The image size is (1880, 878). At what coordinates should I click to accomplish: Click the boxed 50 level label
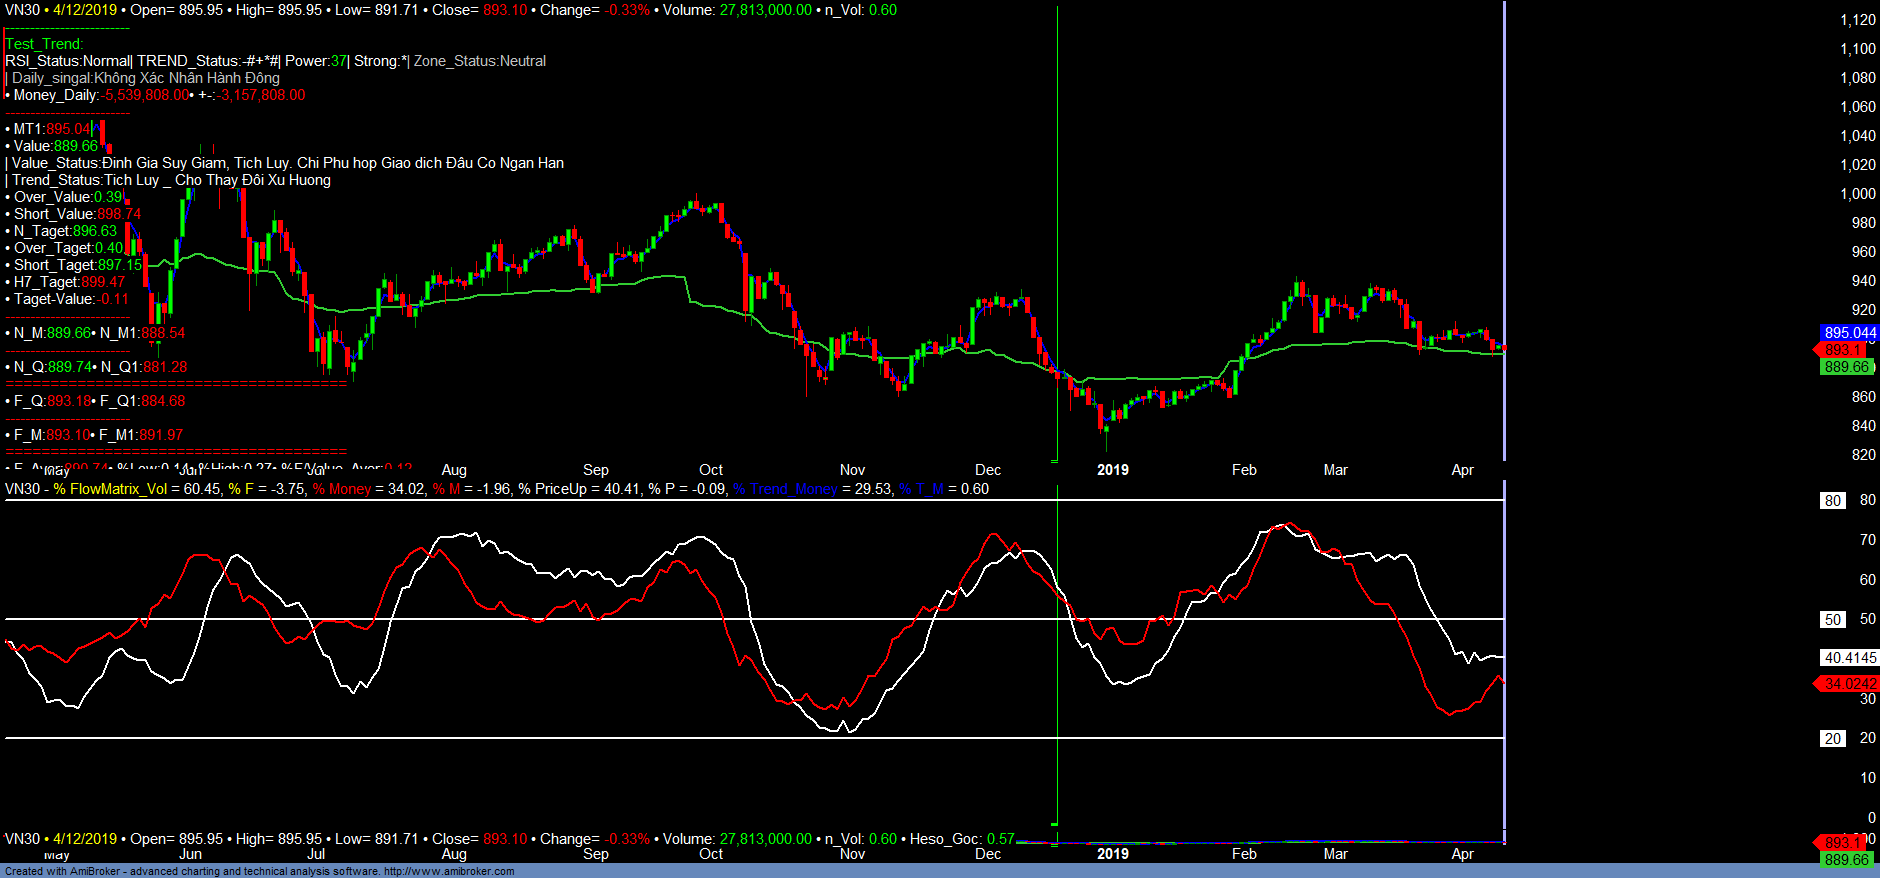[x=1832, y=619]
